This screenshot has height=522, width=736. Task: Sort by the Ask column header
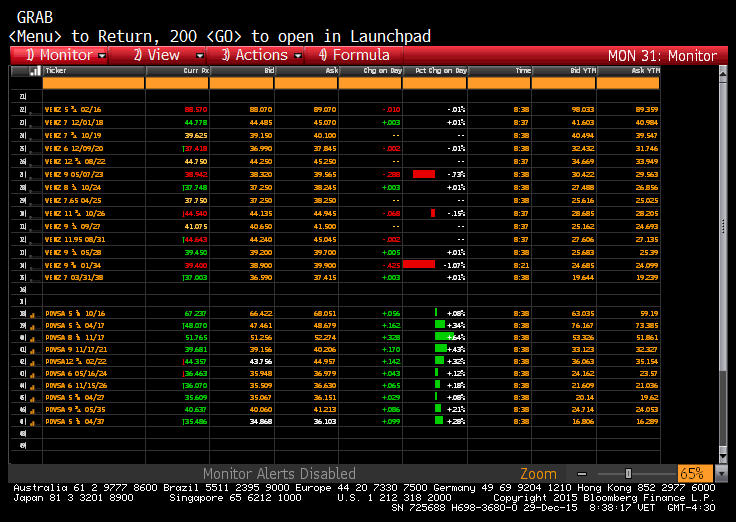click(306, 71)
